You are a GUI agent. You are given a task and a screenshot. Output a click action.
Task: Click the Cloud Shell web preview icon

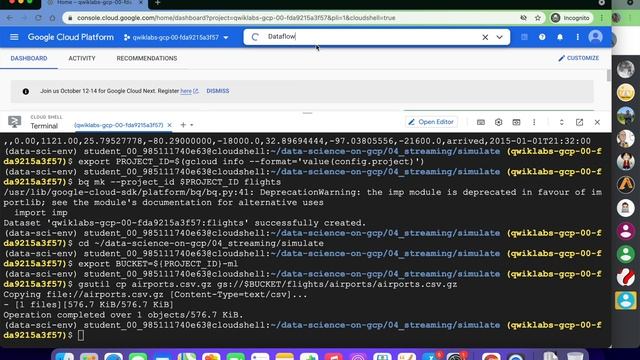pos(516,122)
